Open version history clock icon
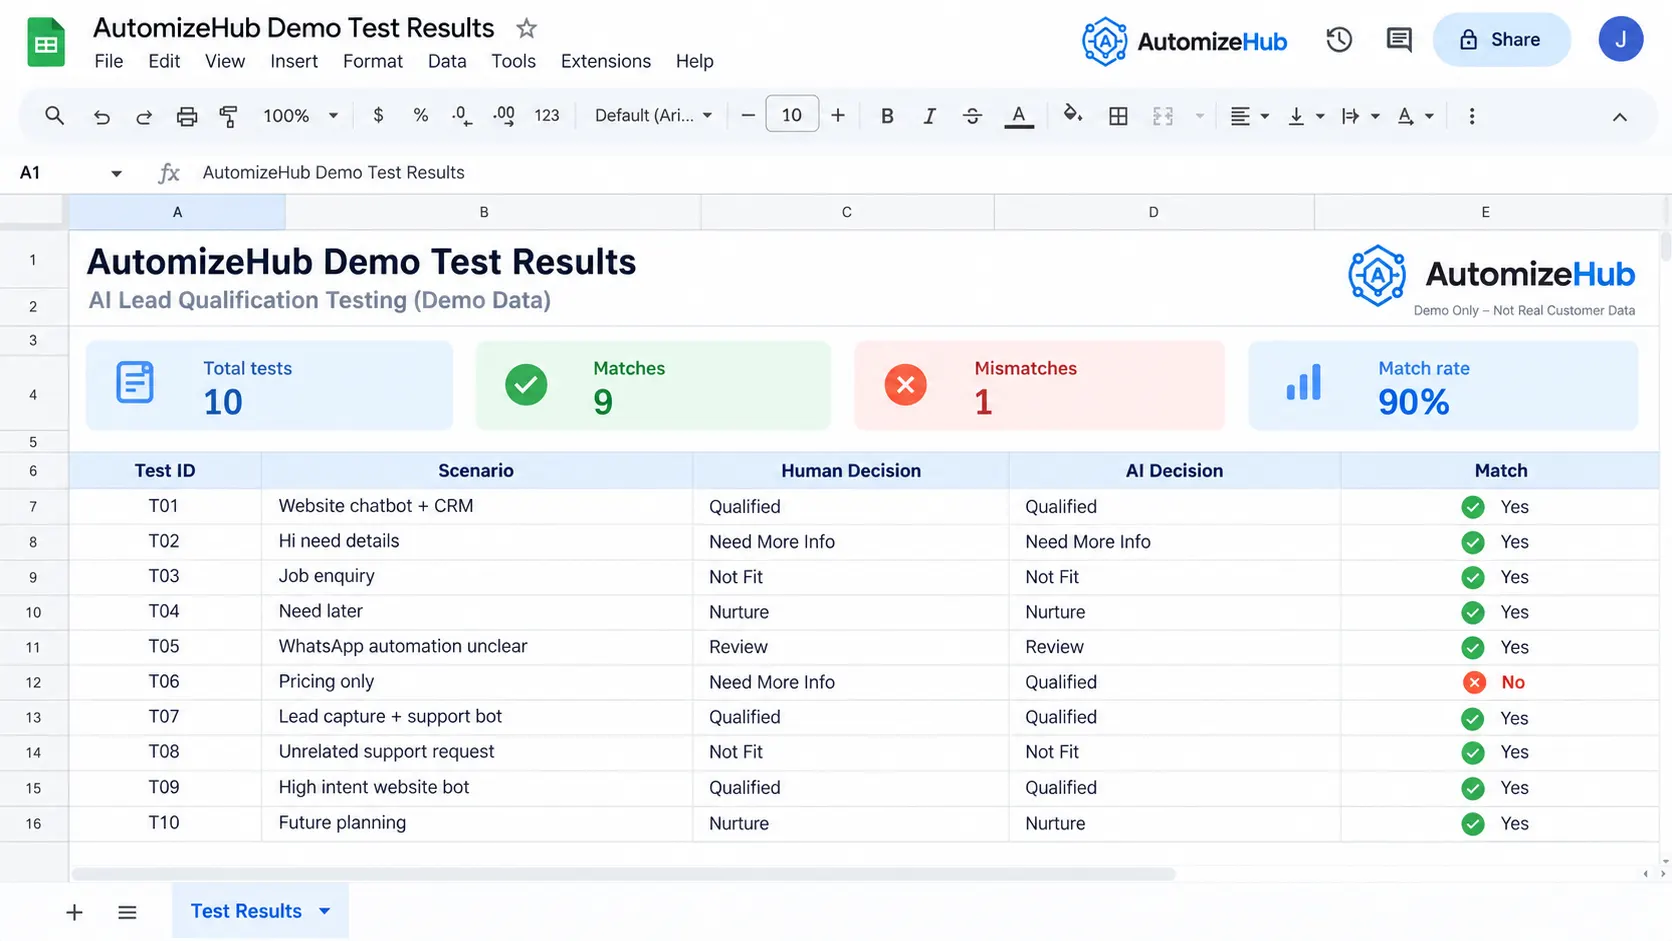The height and width of the screenshot is (941, 1672). [x=1339, y=40]
